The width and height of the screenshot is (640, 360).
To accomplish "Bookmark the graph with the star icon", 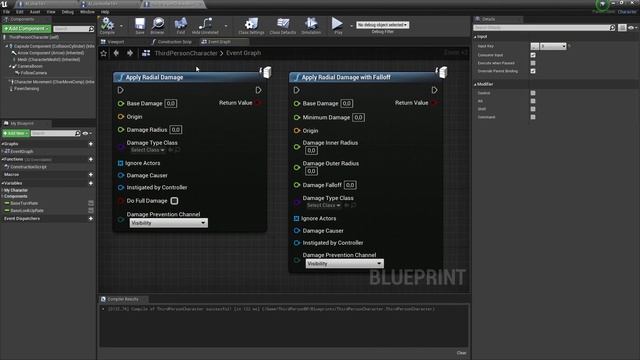I will tap(104, 53).
